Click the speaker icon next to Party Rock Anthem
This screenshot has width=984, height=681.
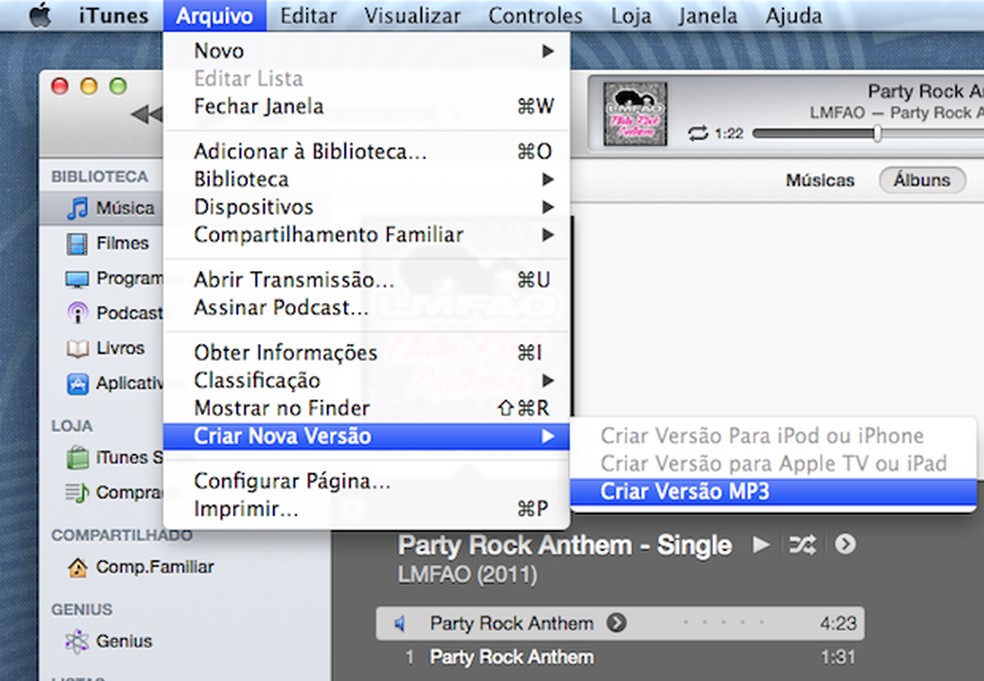click(x=400, y=623)
